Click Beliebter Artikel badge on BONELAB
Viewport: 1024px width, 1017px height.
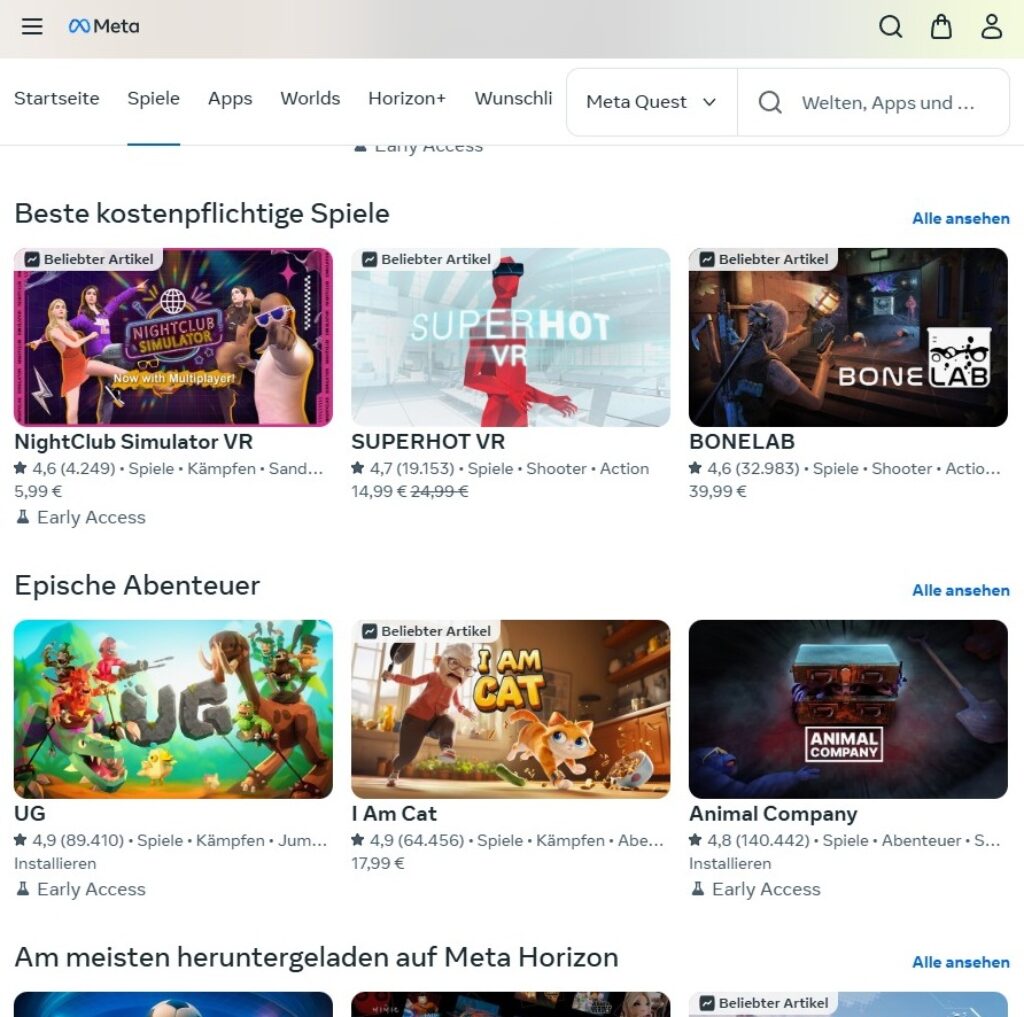pos(763,259)
